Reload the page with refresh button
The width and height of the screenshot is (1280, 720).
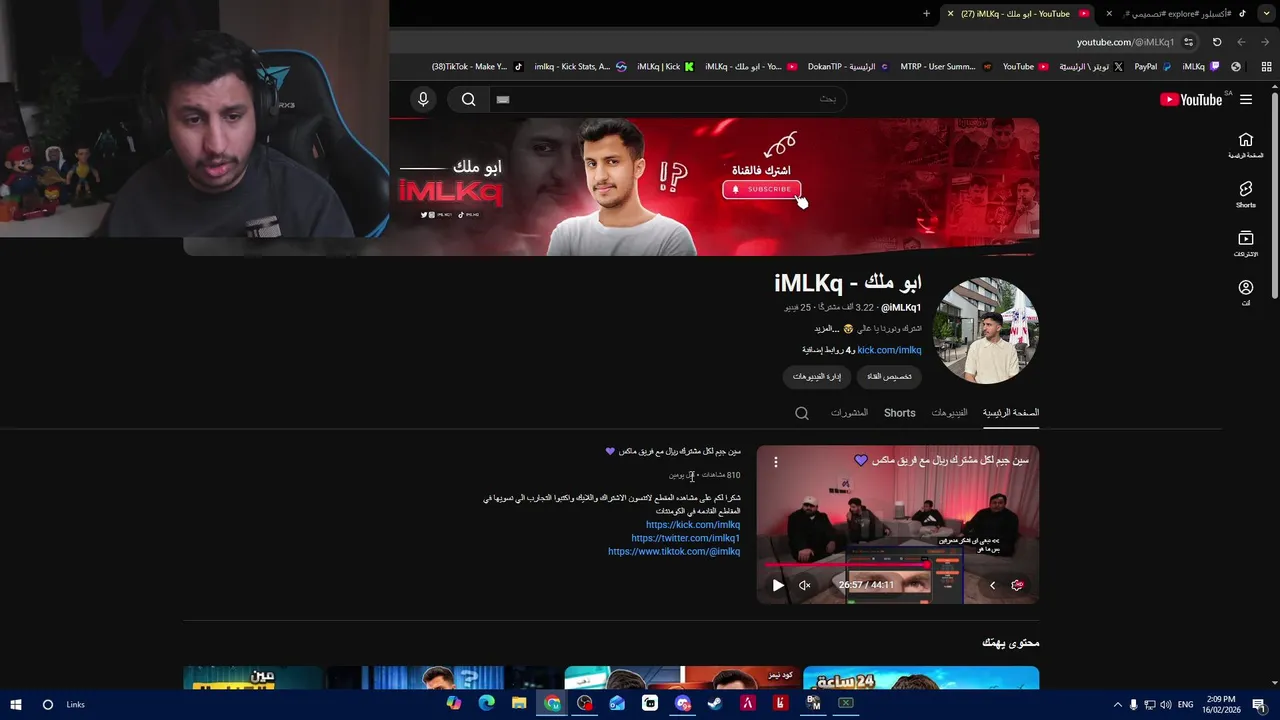point(1217,42)
